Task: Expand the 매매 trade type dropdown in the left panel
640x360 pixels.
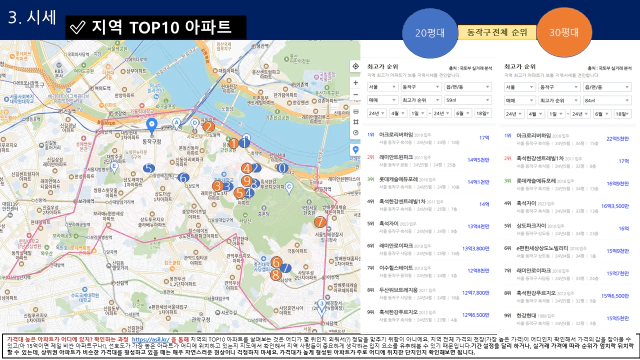Action: pyautogui.click(x=382, y=100)
